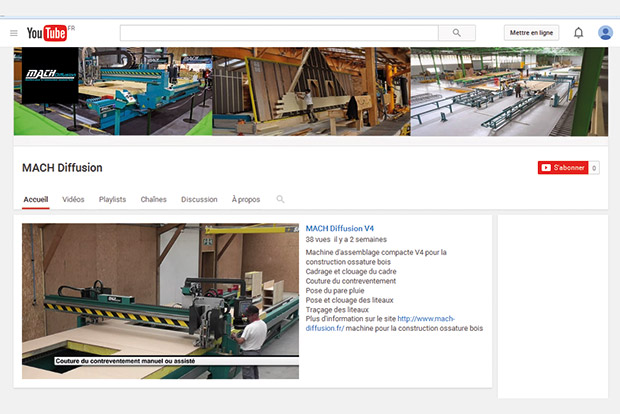This screenshot has width=620, height=414.
Task: Follow the mach-diffusion.fr website link
Action: click(x=380, y=323)
